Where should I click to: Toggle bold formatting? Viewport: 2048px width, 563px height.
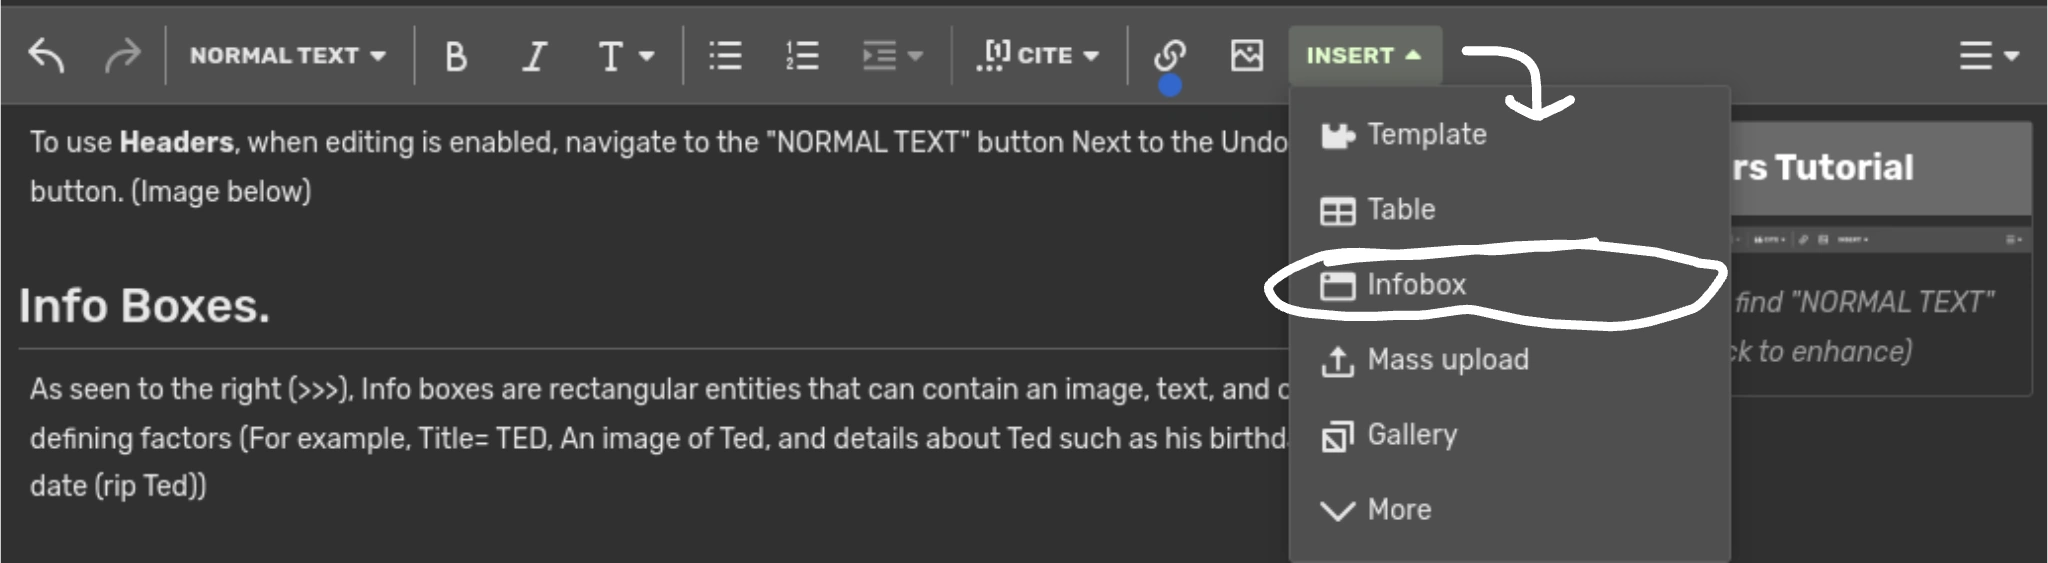456,56
